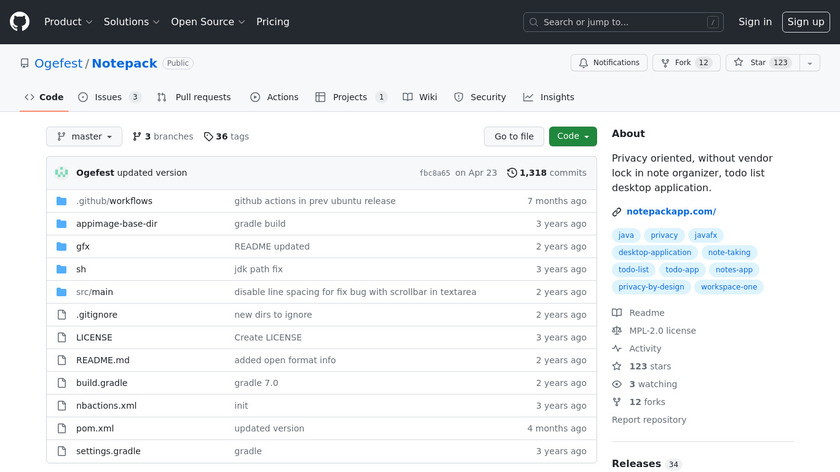Screen dimensions: 840x472
Task: Open the master branch selector
Action: pyautogui.click(x=84, y=137)
